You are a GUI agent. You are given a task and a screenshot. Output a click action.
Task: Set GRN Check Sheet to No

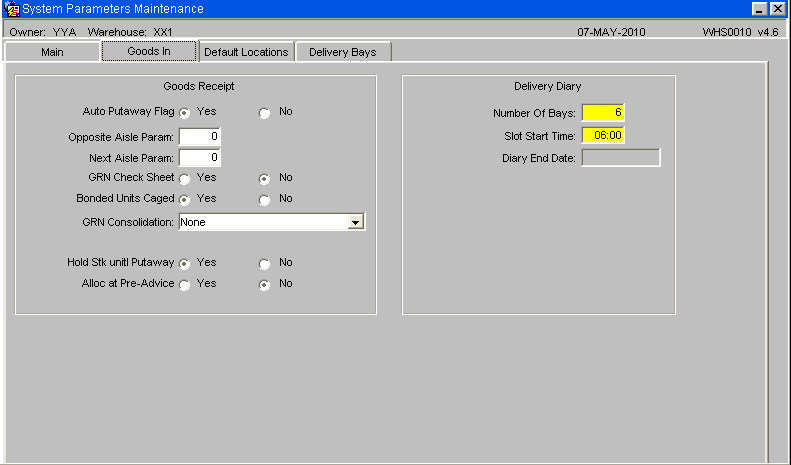pyautogui.click(x=264, y=179)
